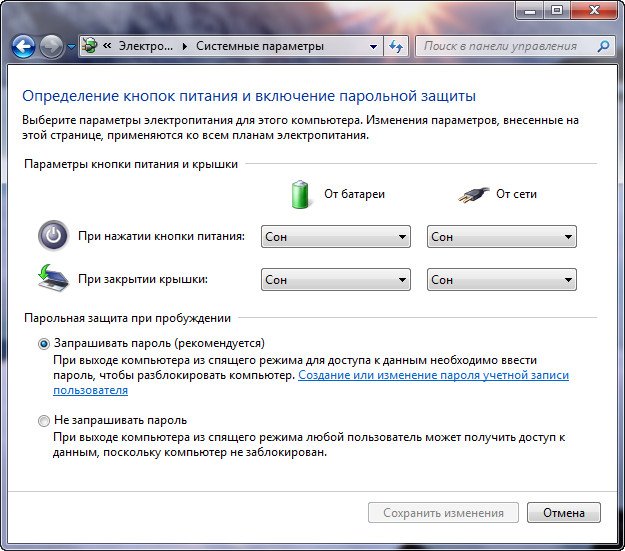Click the Отмена button
625x551 pixels.
[564, 513]
